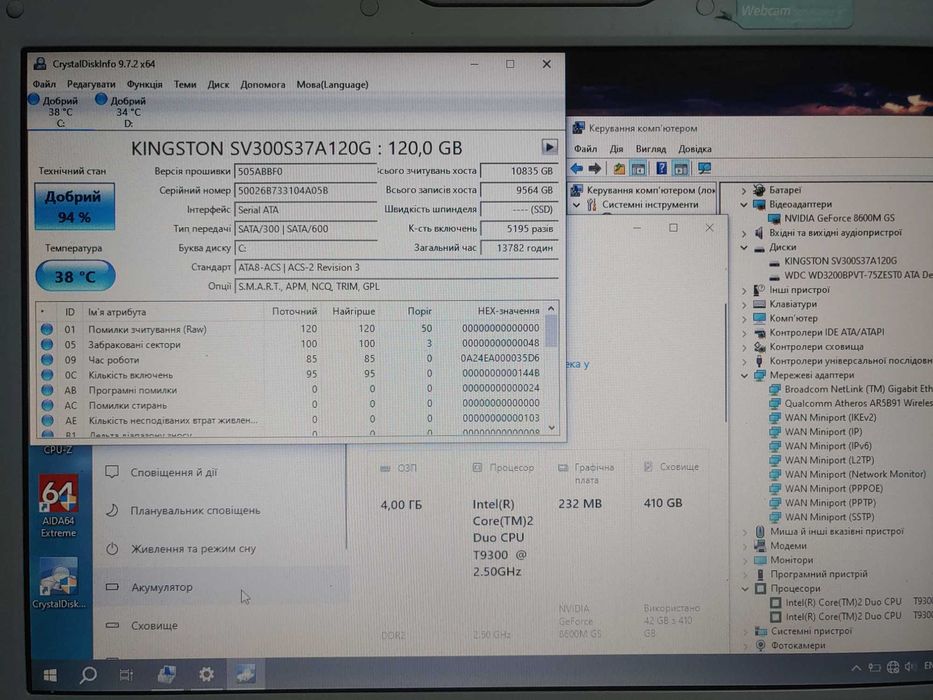The image size is (933, 700).
Task: Click the monitor icon in Computer Management toolbar
Action: (x=705, y=169)
